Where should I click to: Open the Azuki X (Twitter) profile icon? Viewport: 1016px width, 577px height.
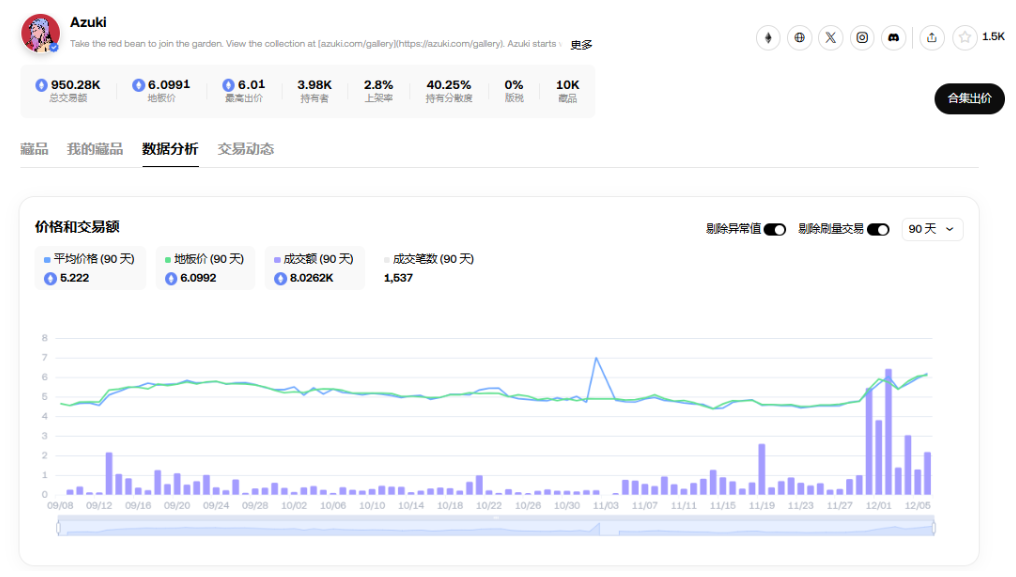tap(830, 37)
